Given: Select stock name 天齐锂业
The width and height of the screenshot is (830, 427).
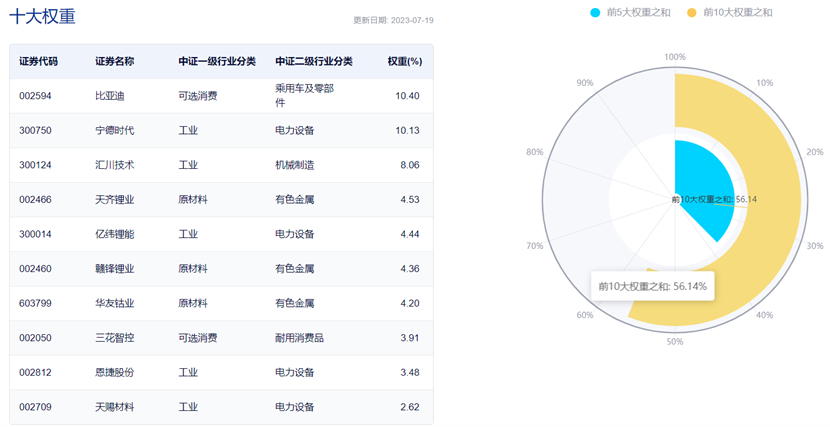Looking at the screenshot, I should pyautogui.click(x=115, y=199).
